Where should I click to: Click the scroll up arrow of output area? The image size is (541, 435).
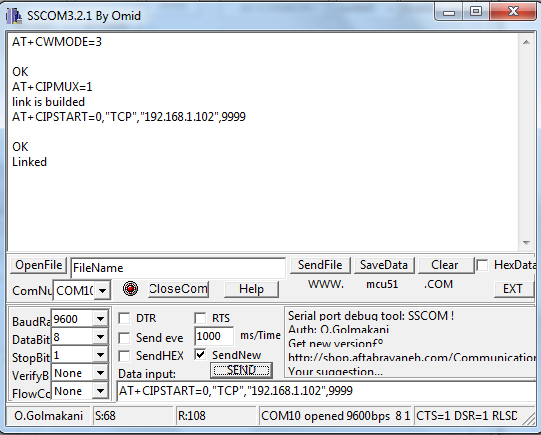click(x=526, y=42)
